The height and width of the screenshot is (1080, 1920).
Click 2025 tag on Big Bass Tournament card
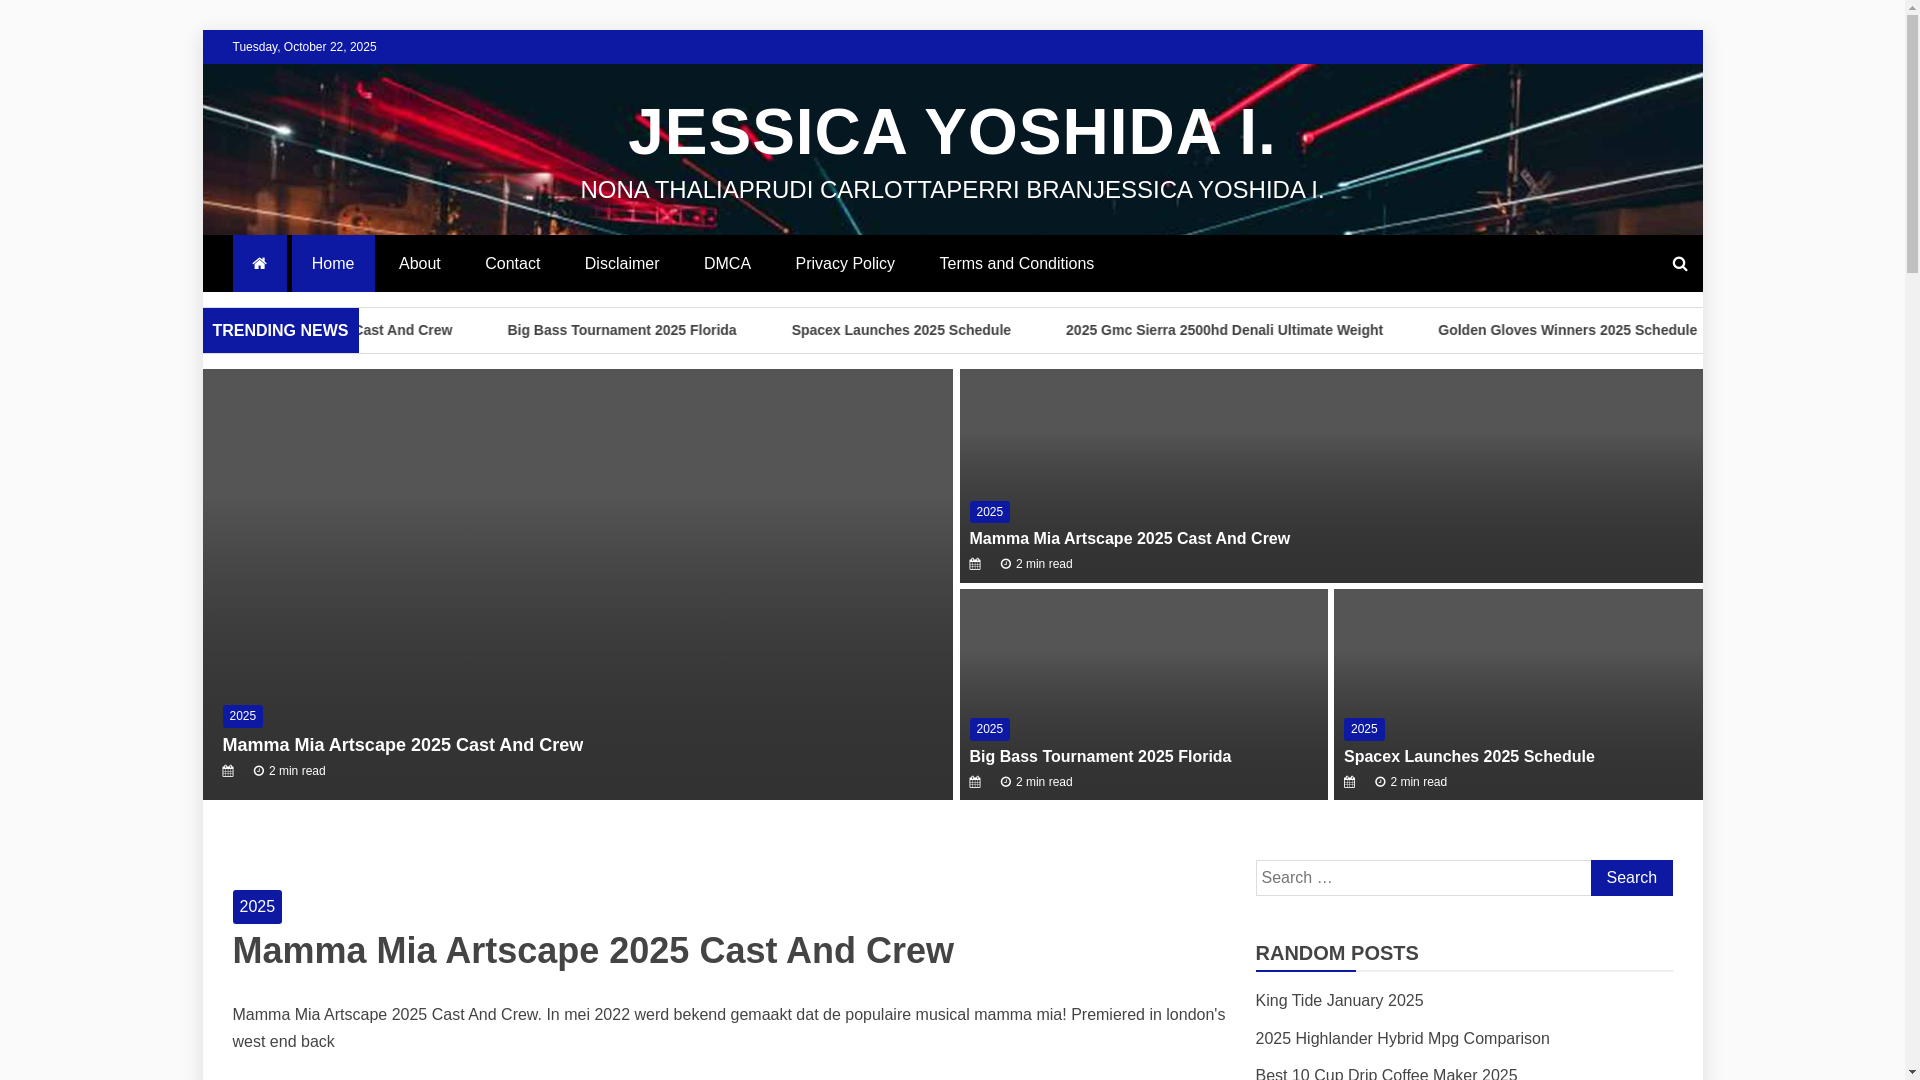pyautogui.click(x=989, y=729)
